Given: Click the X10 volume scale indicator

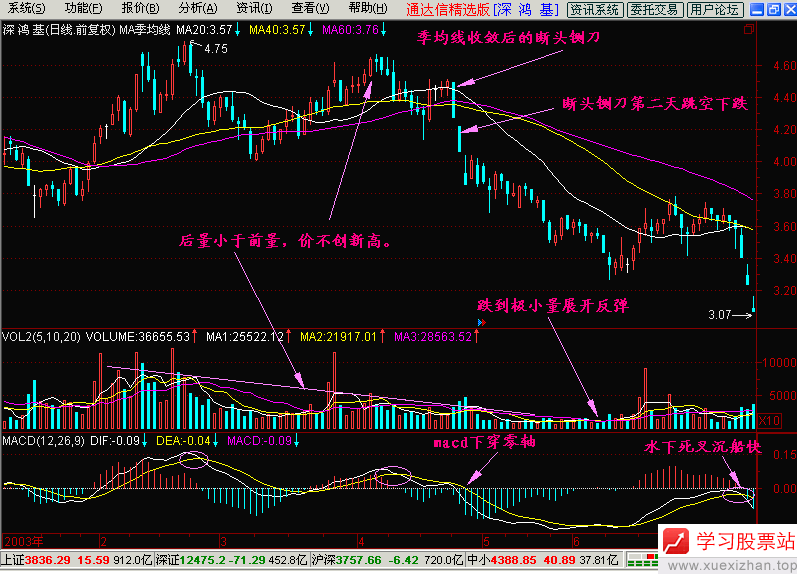Looking at the screenshot, I should [x=769, y=420].
